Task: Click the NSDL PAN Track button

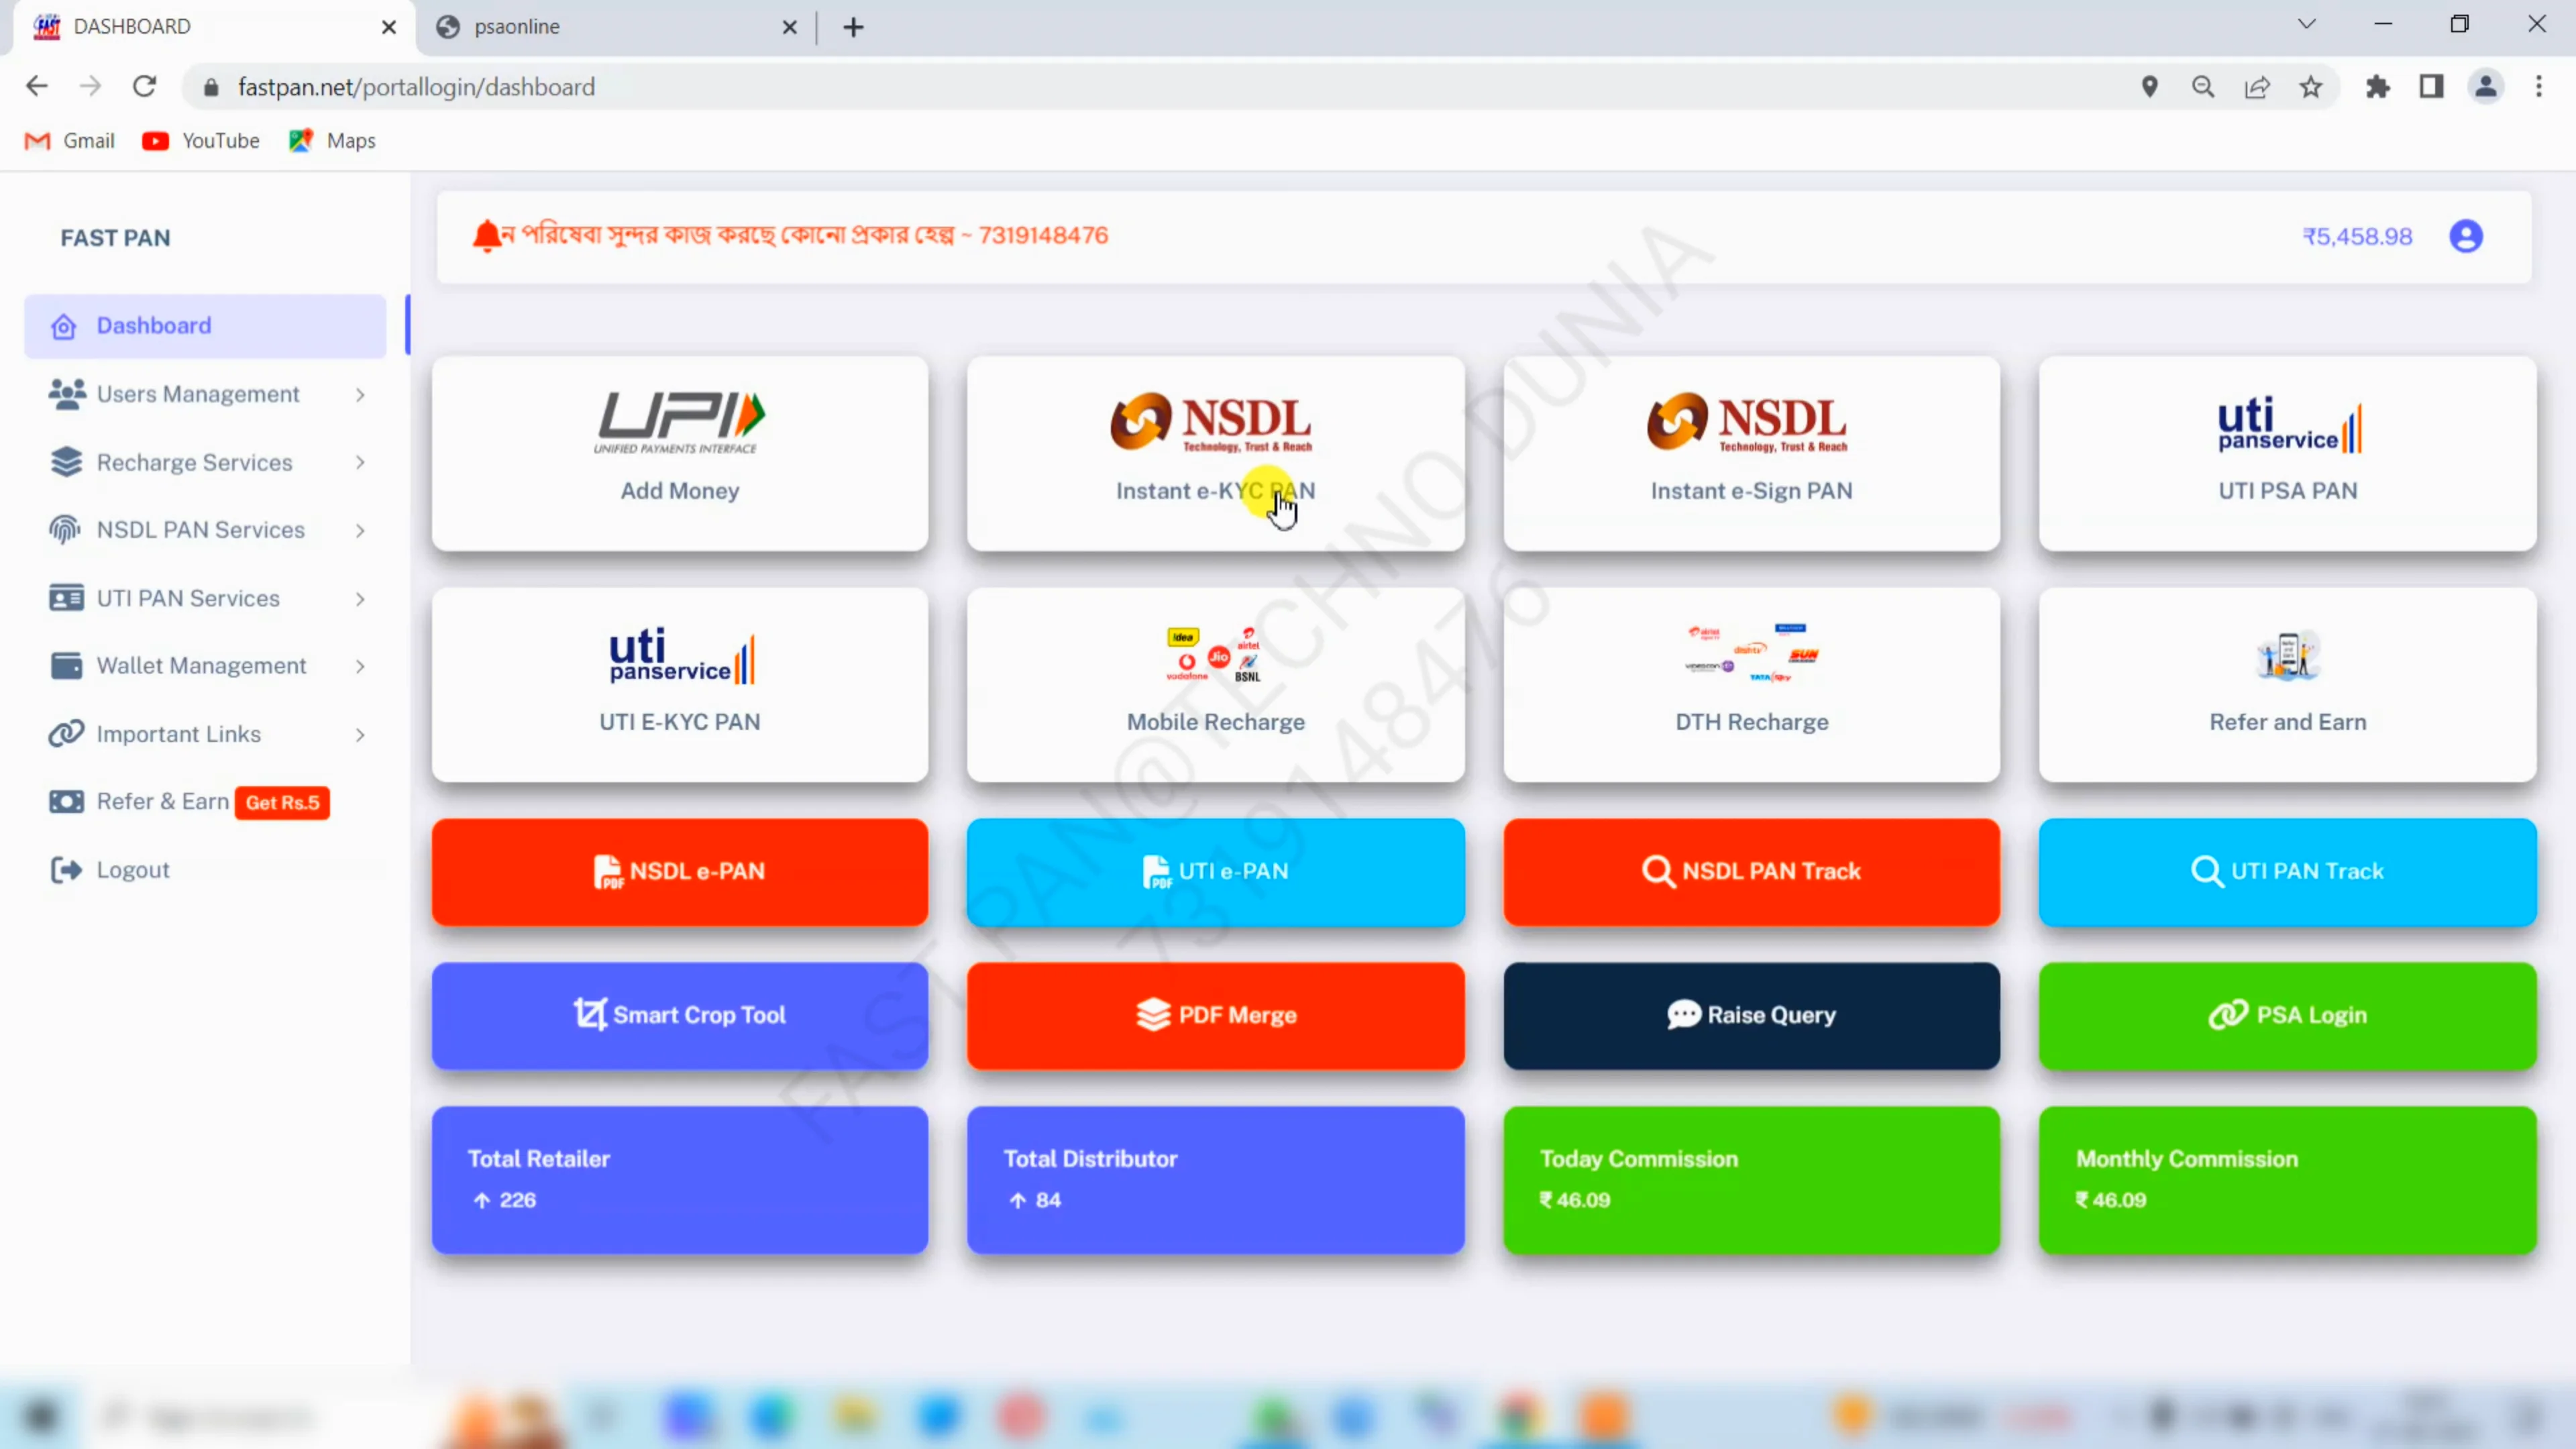Action: point(1751,871)
